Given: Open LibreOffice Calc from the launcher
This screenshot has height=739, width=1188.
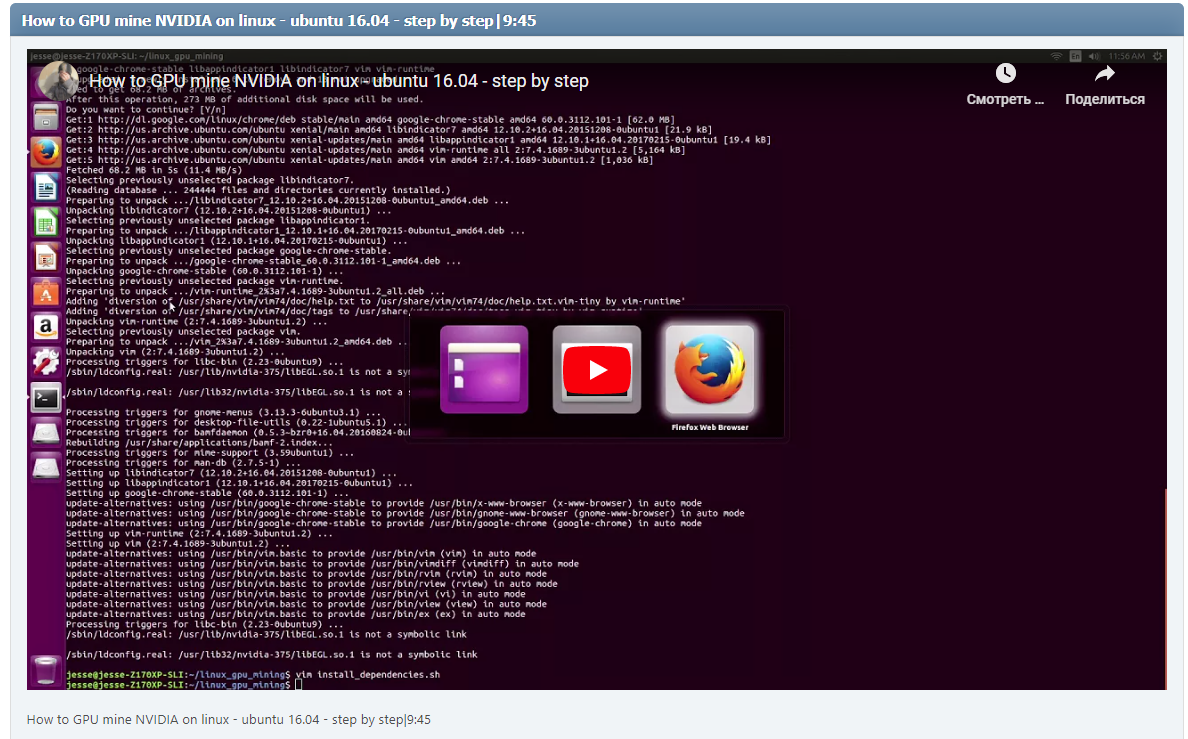Looking at the screenshot, I should pyautogui.click(x=46, y=222).
